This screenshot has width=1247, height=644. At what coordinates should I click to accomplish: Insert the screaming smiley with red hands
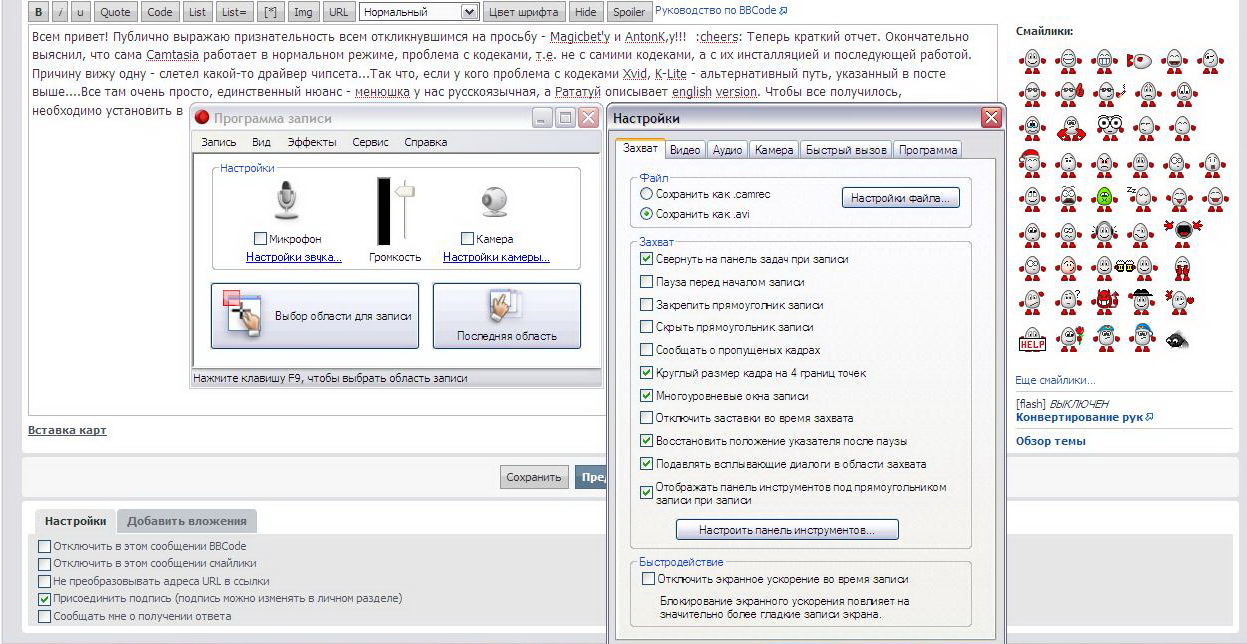coord(1182,233)
